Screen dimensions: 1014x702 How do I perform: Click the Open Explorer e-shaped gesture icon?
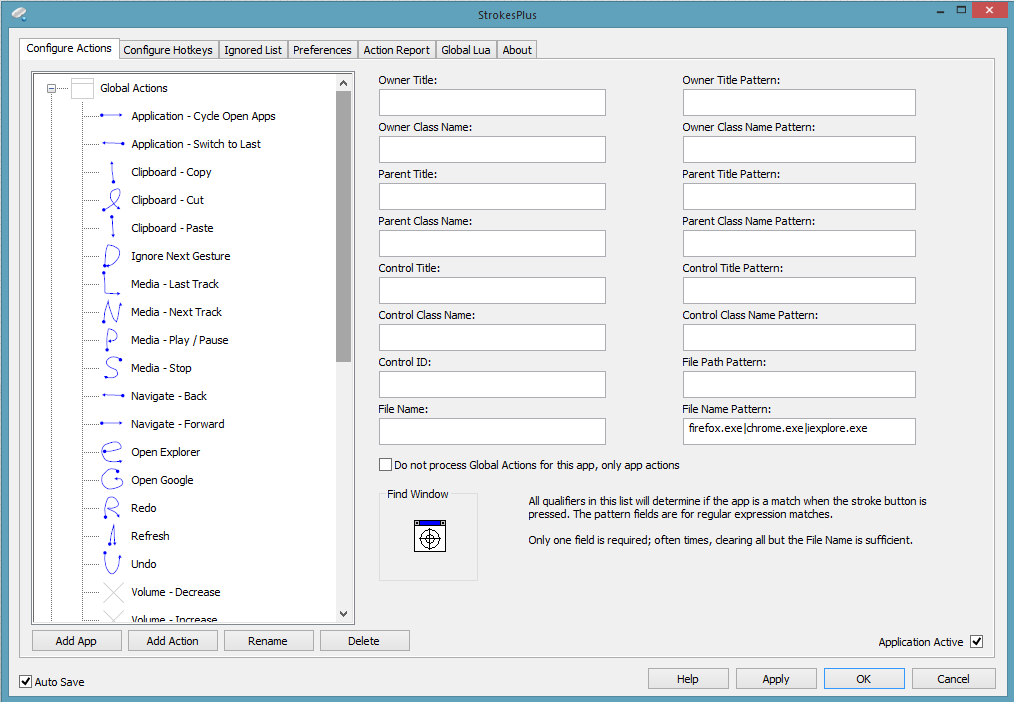tap(111, 452)
